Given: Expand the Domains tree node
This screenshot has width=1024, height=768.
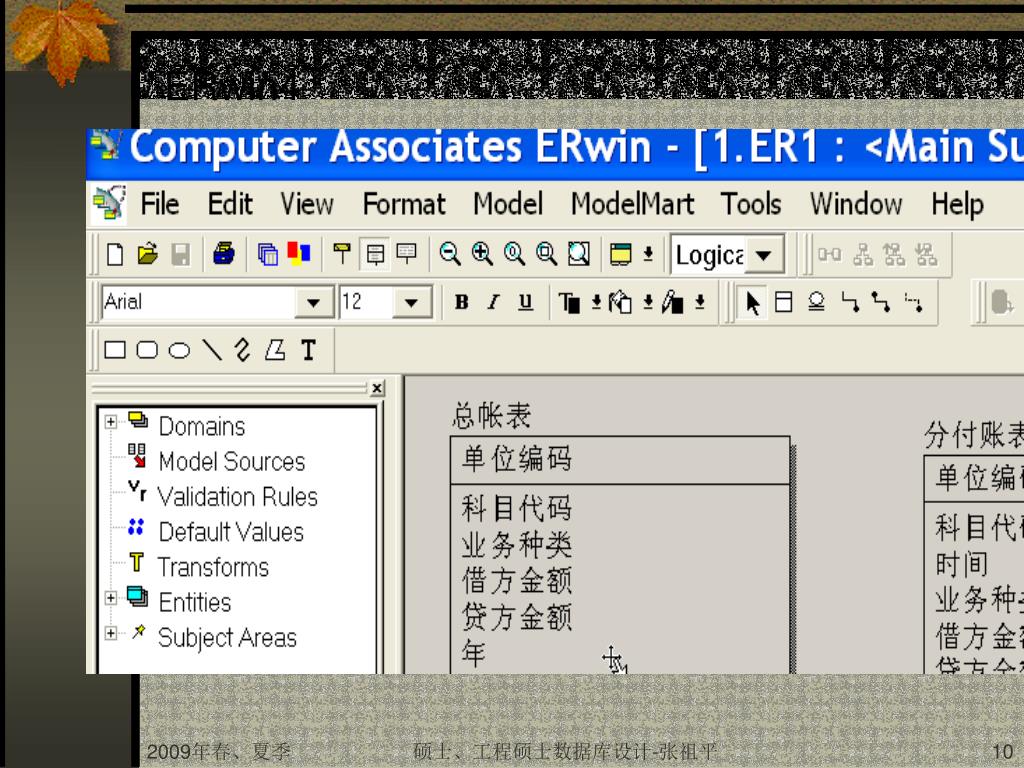Looking at the screenshot, I should coord(110,422).
